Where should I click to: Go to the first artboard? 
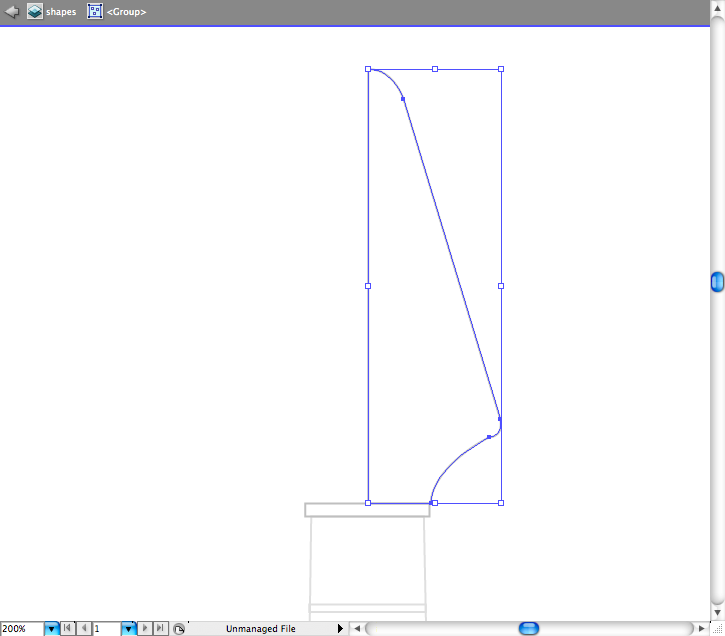click(x=67, y=629)
